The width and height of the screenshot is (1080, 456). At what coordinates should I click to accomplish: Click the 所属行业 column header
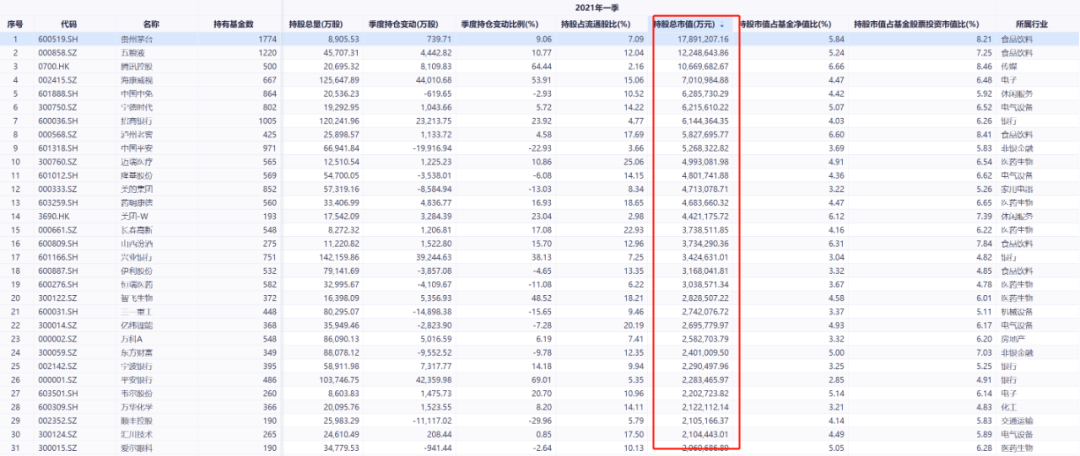(x=1032, y=24)
